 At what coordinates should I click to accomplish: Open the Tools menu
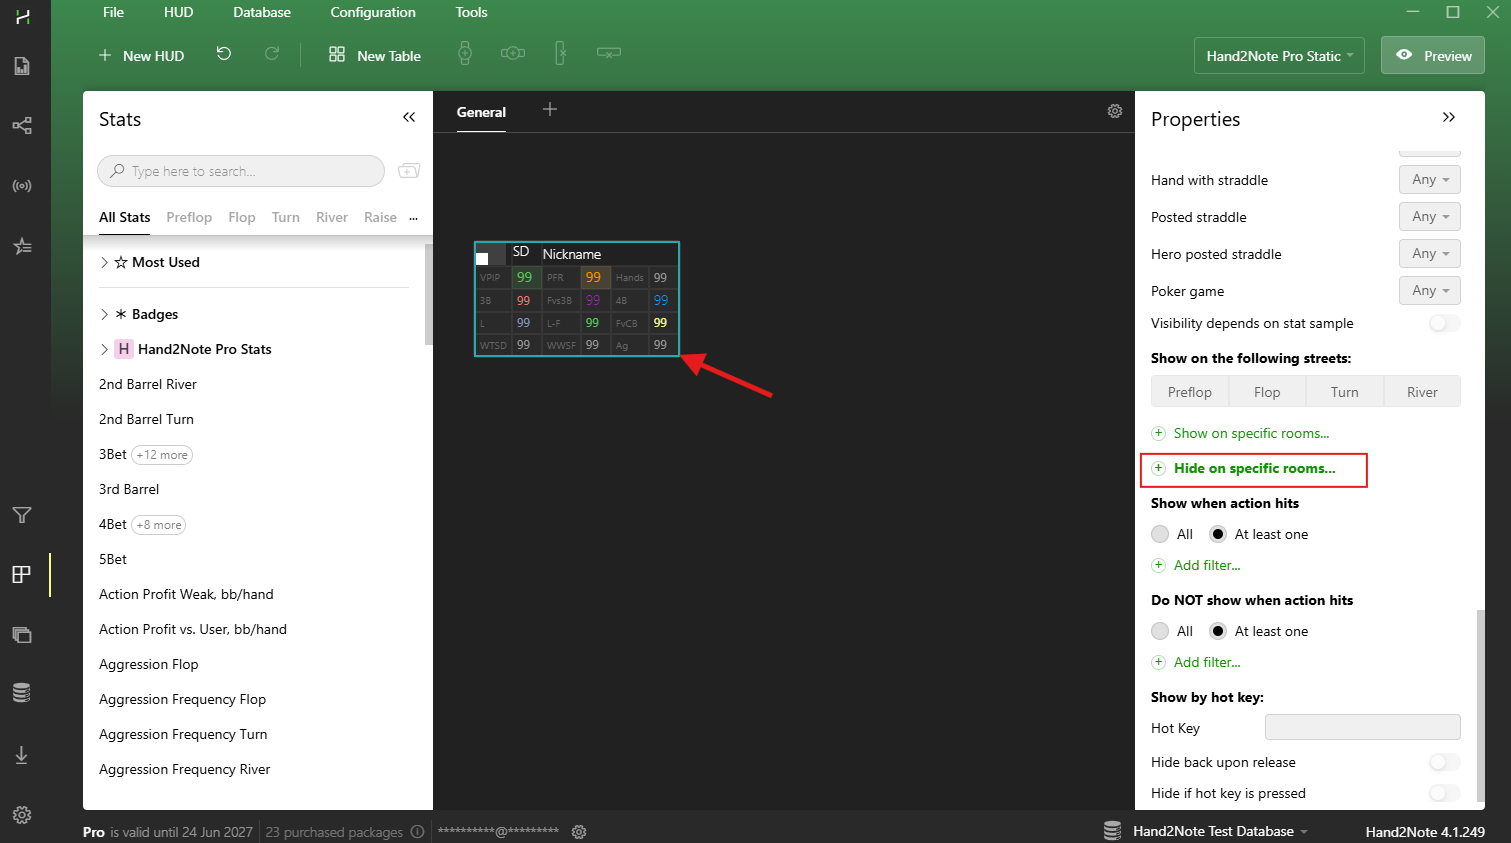click(471, 12)
